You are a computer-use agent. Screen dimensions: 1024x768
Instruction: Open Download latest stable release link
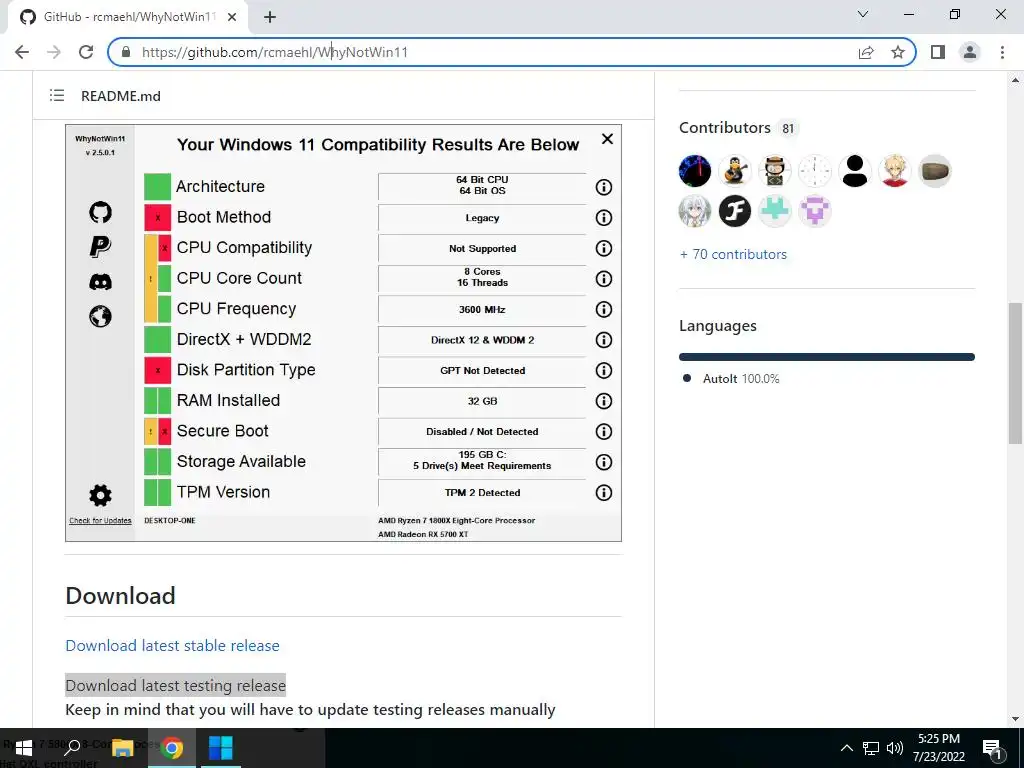click(172, 645)
